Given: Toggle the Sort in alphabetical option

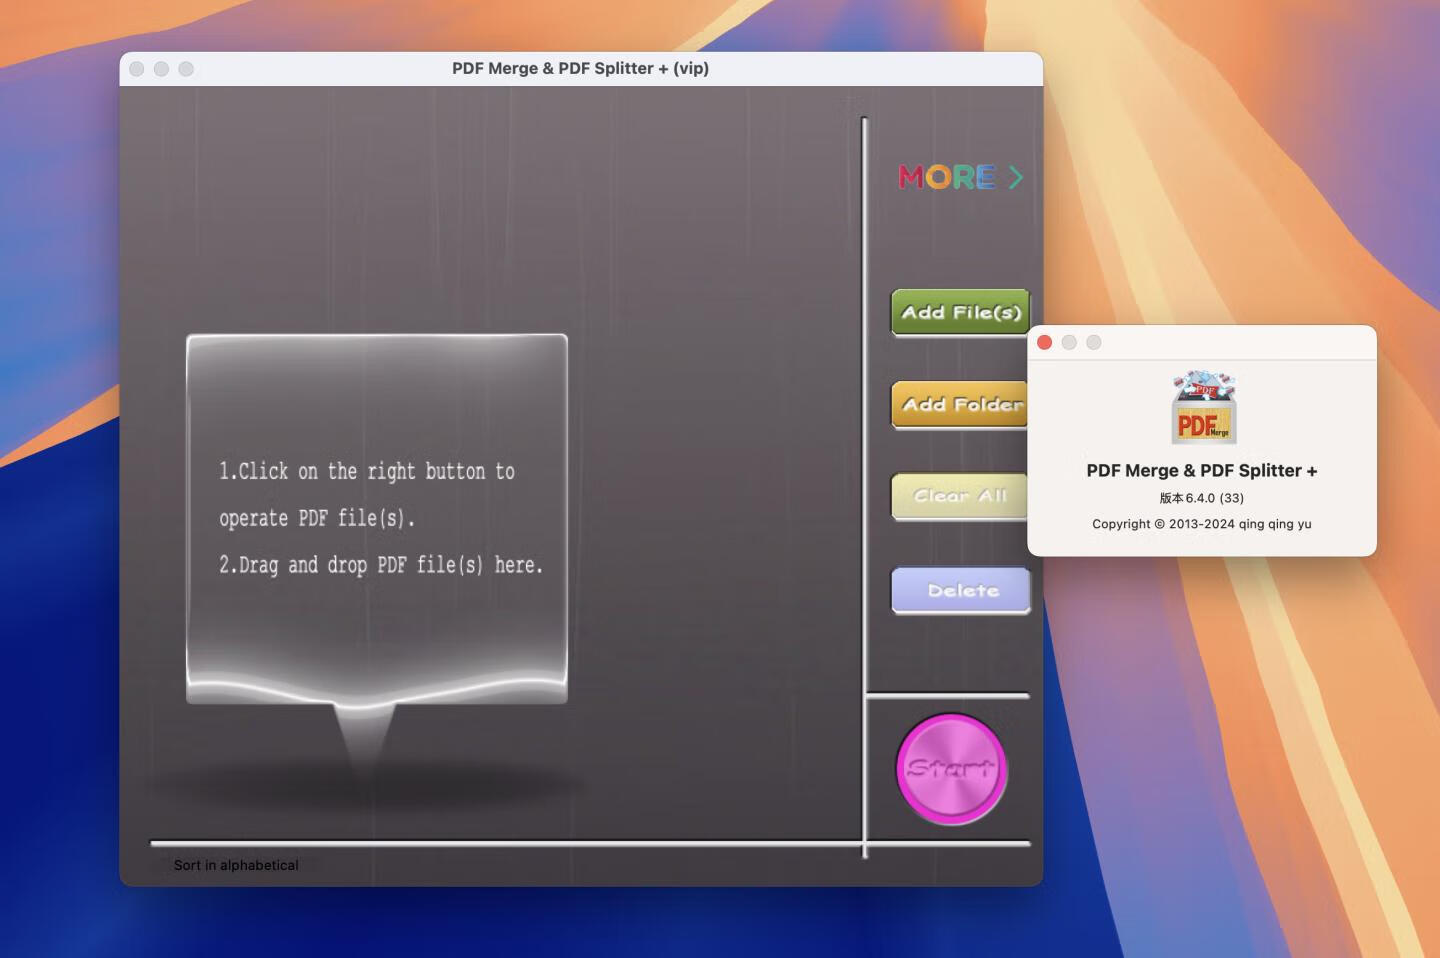Looking at the screenshot, I should [x=236, y=865].
